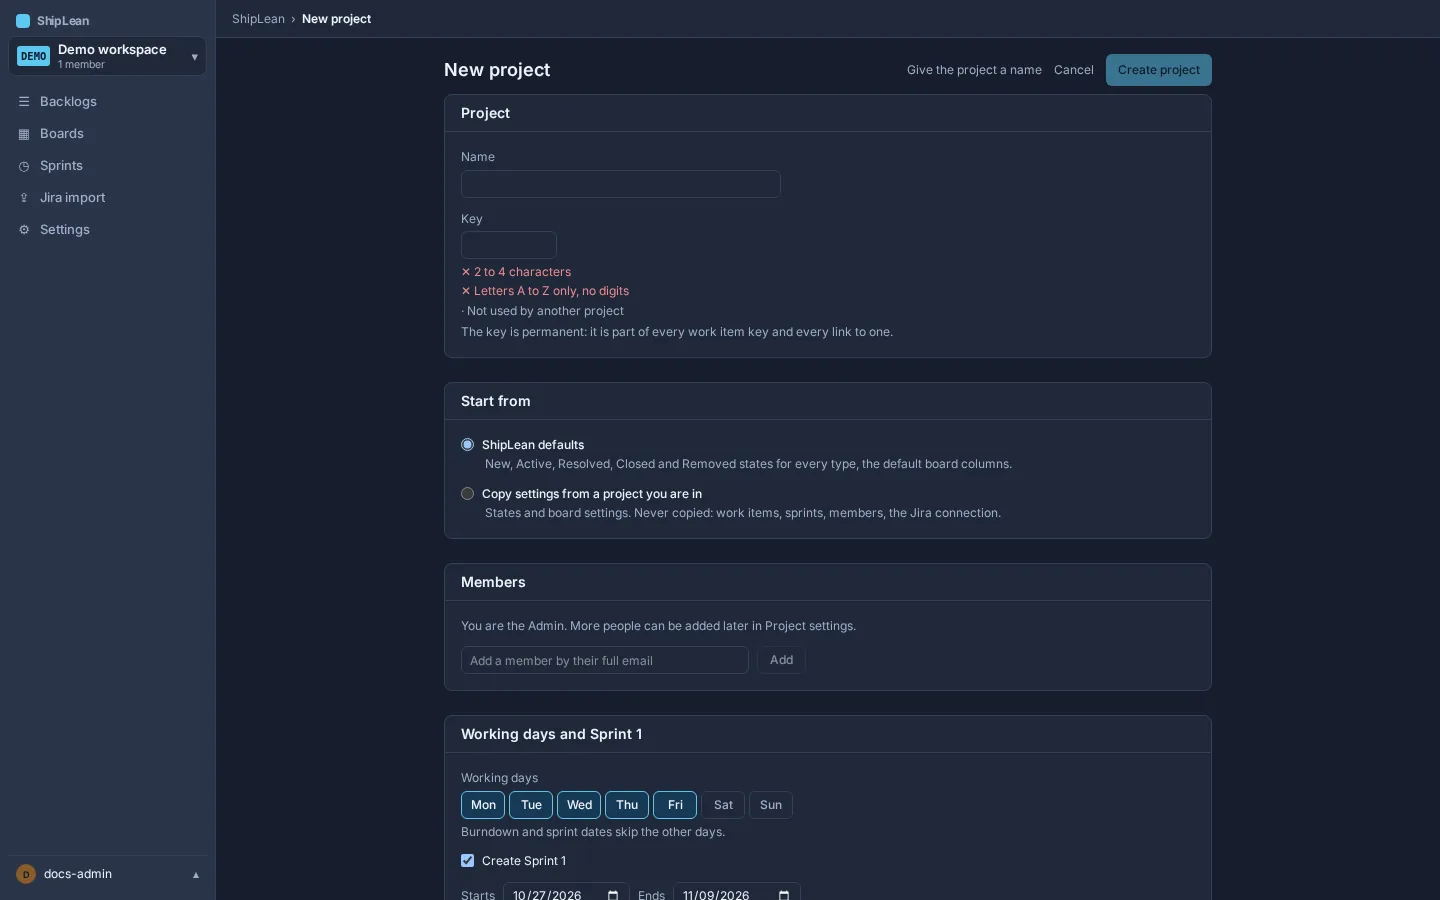Click the Working days and Sprint 1 heading
The image size is (1440, 900).
point(551,734)
